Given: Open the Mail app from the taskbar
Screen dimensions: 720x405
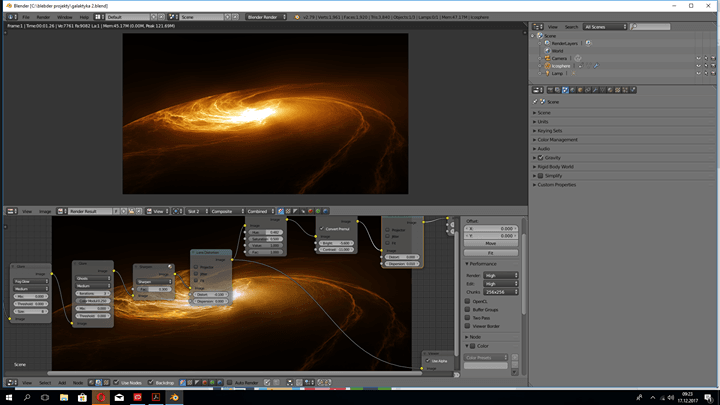Looking at the screenshot, I should click(x=119, y=397).
